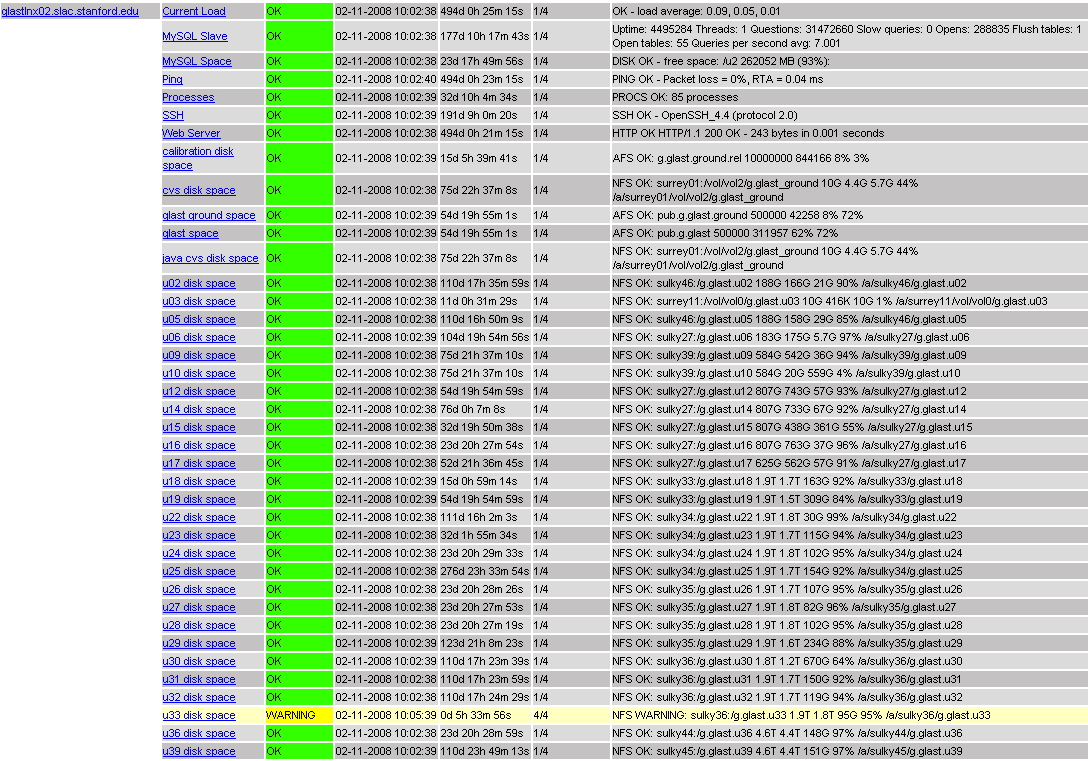This screenshot has height=761, width=1088.
Task: Click the green OK cell for Ping
Action: tap(299, 79)
